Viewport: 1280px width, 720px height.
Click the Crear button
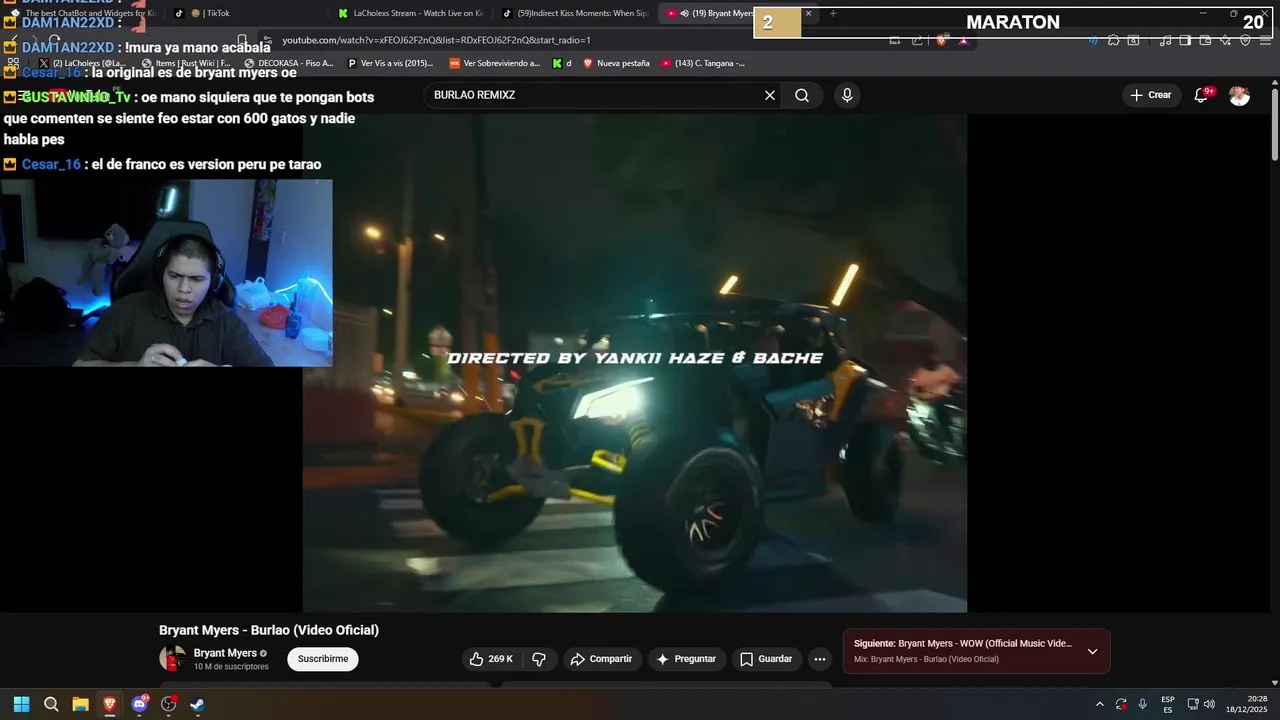point(1150,95)
